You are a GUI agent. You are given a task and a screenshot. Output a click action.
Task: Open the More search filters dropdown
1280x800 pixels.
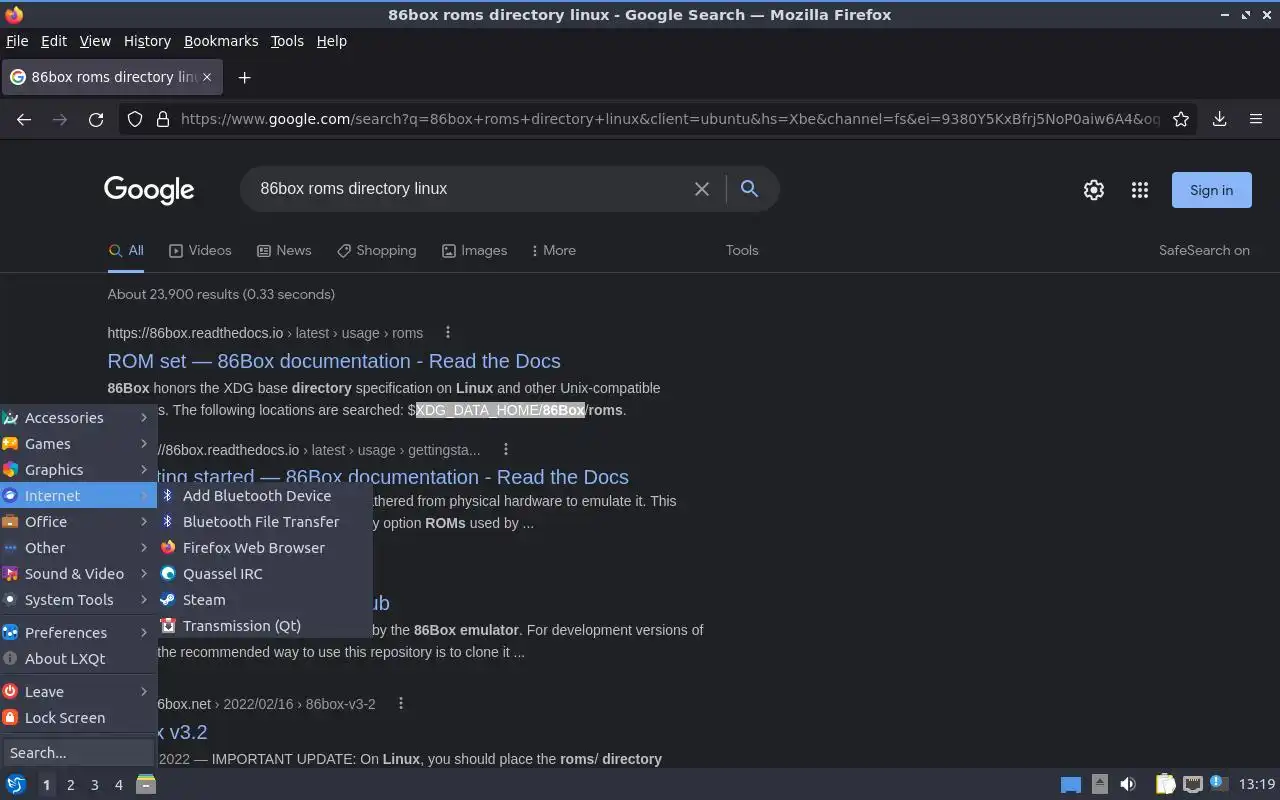[553, 251]
